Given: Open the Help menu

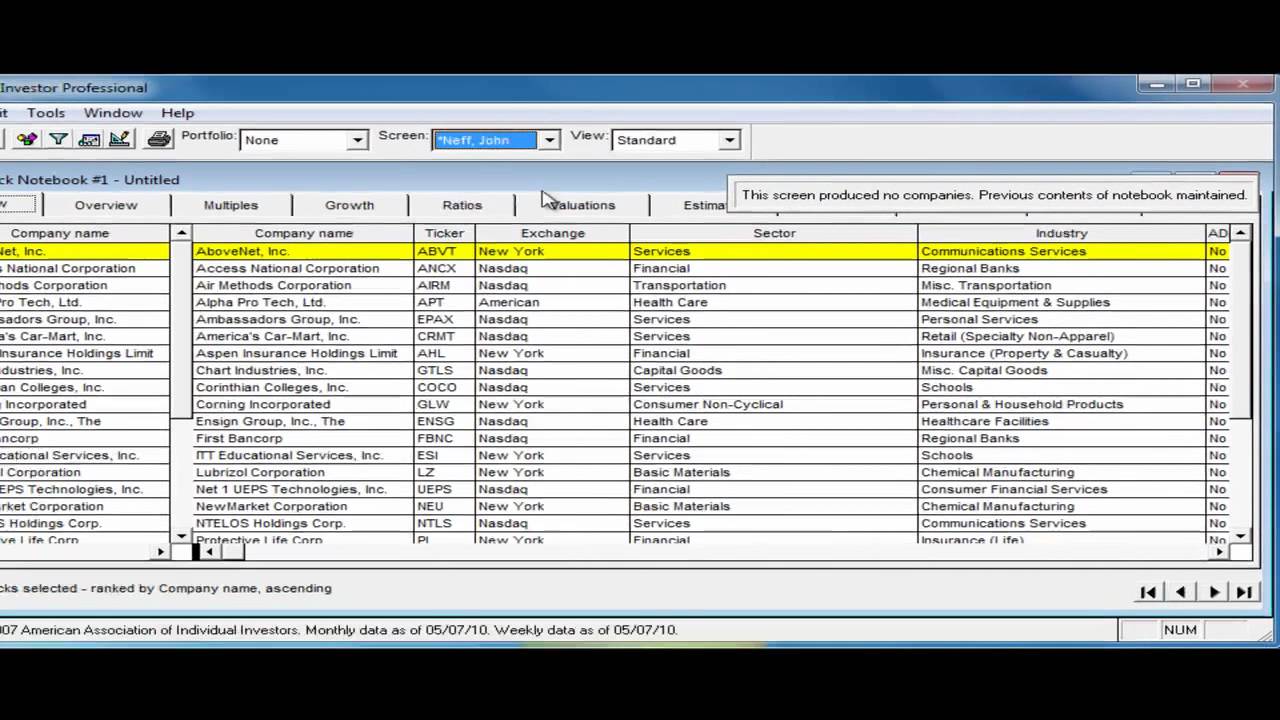Looking at the screenshot, I should (177, 113).
